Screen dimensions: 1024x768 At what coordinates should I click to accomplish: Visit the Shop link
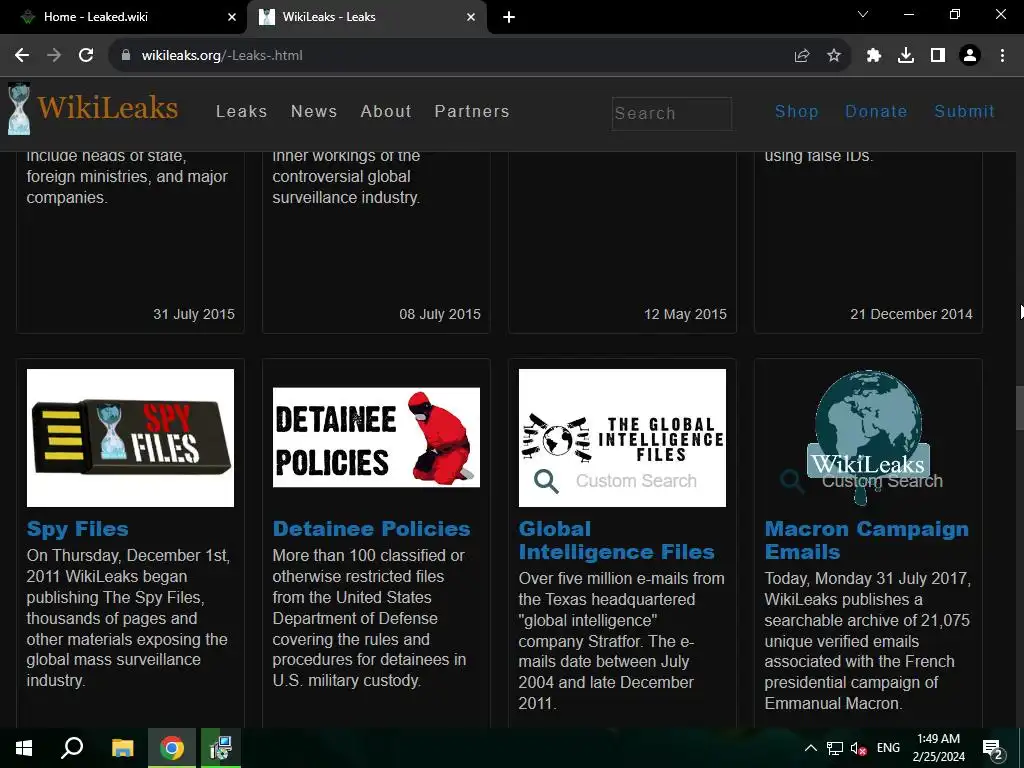(797, 112)
